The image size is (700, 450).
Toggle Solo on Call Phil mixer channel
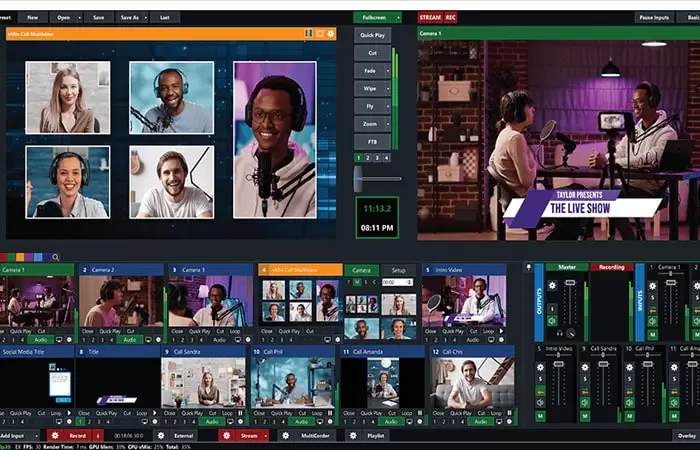tap(629, 379)
